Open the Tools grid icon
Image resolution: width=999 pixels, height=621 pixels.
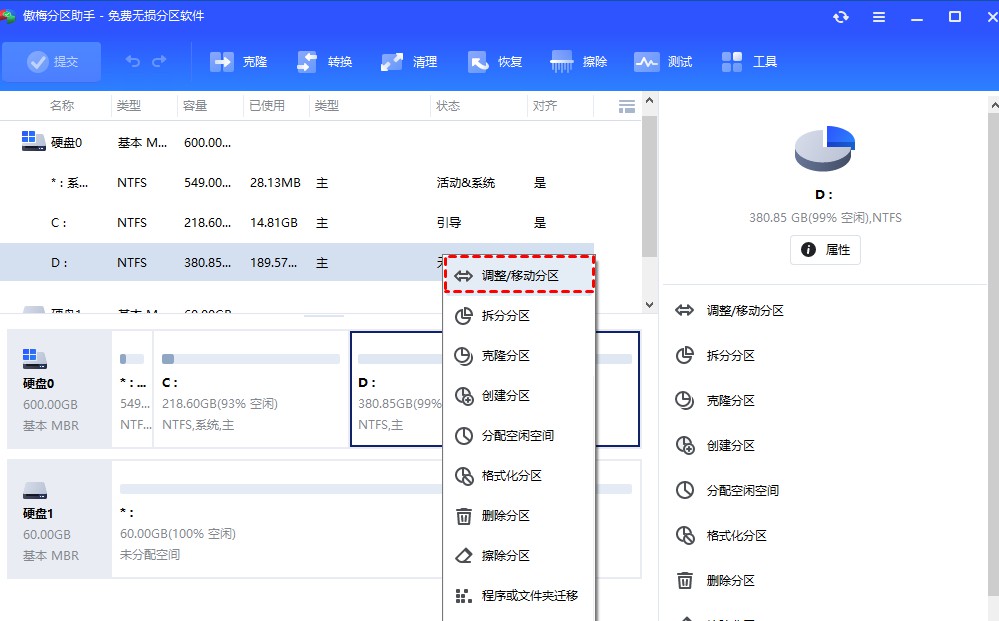point(732,62)
